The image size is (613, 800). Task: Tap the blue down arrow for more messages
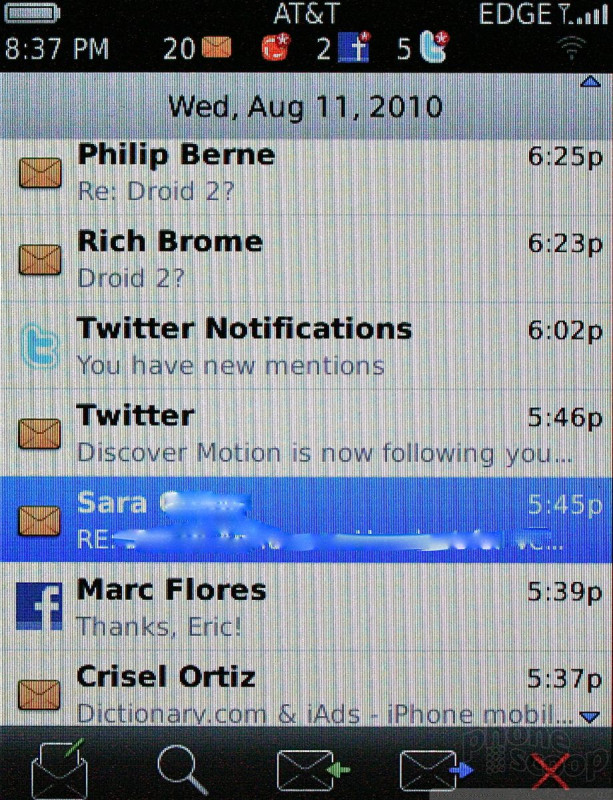coord(590,717)
